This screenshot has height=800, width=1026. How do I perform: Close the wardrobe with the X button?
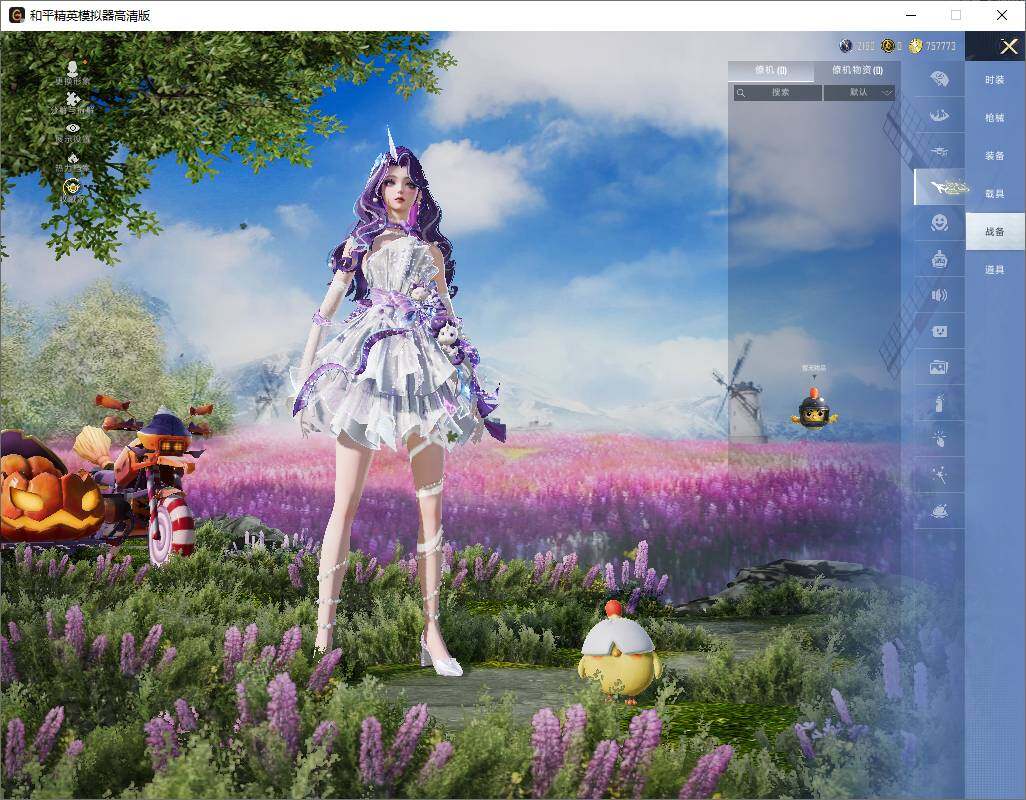(x=1009, y=46)
